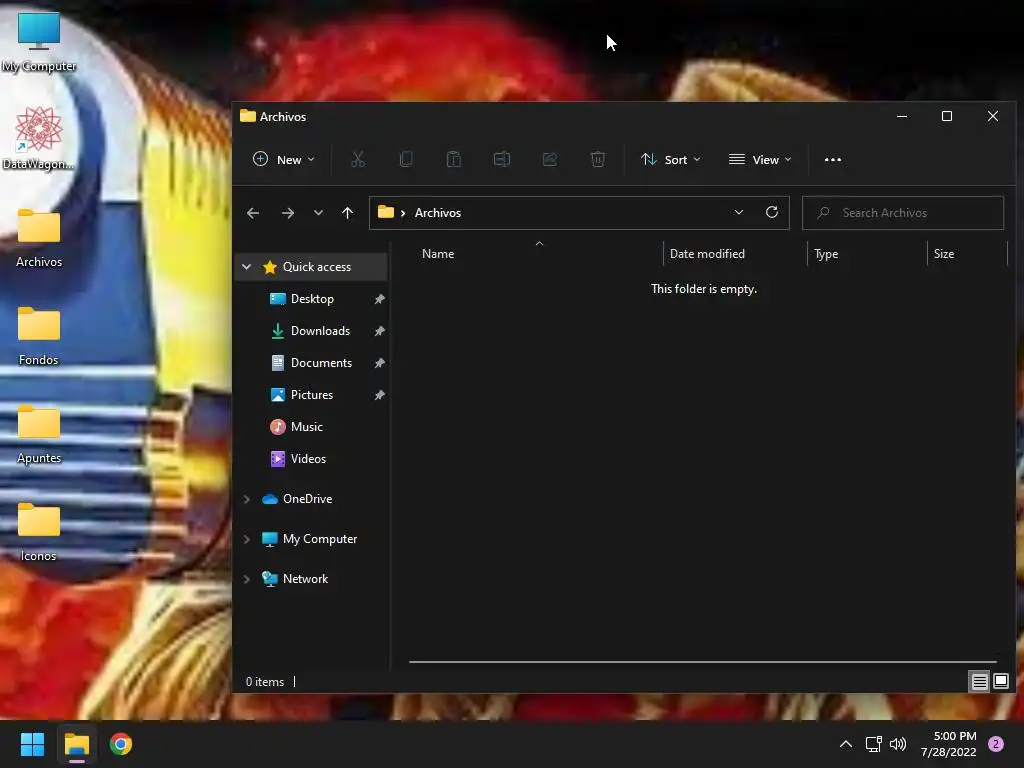Select Iconos folder on desktop
The width and height of the screenshot is (1024, 768).
39,532
